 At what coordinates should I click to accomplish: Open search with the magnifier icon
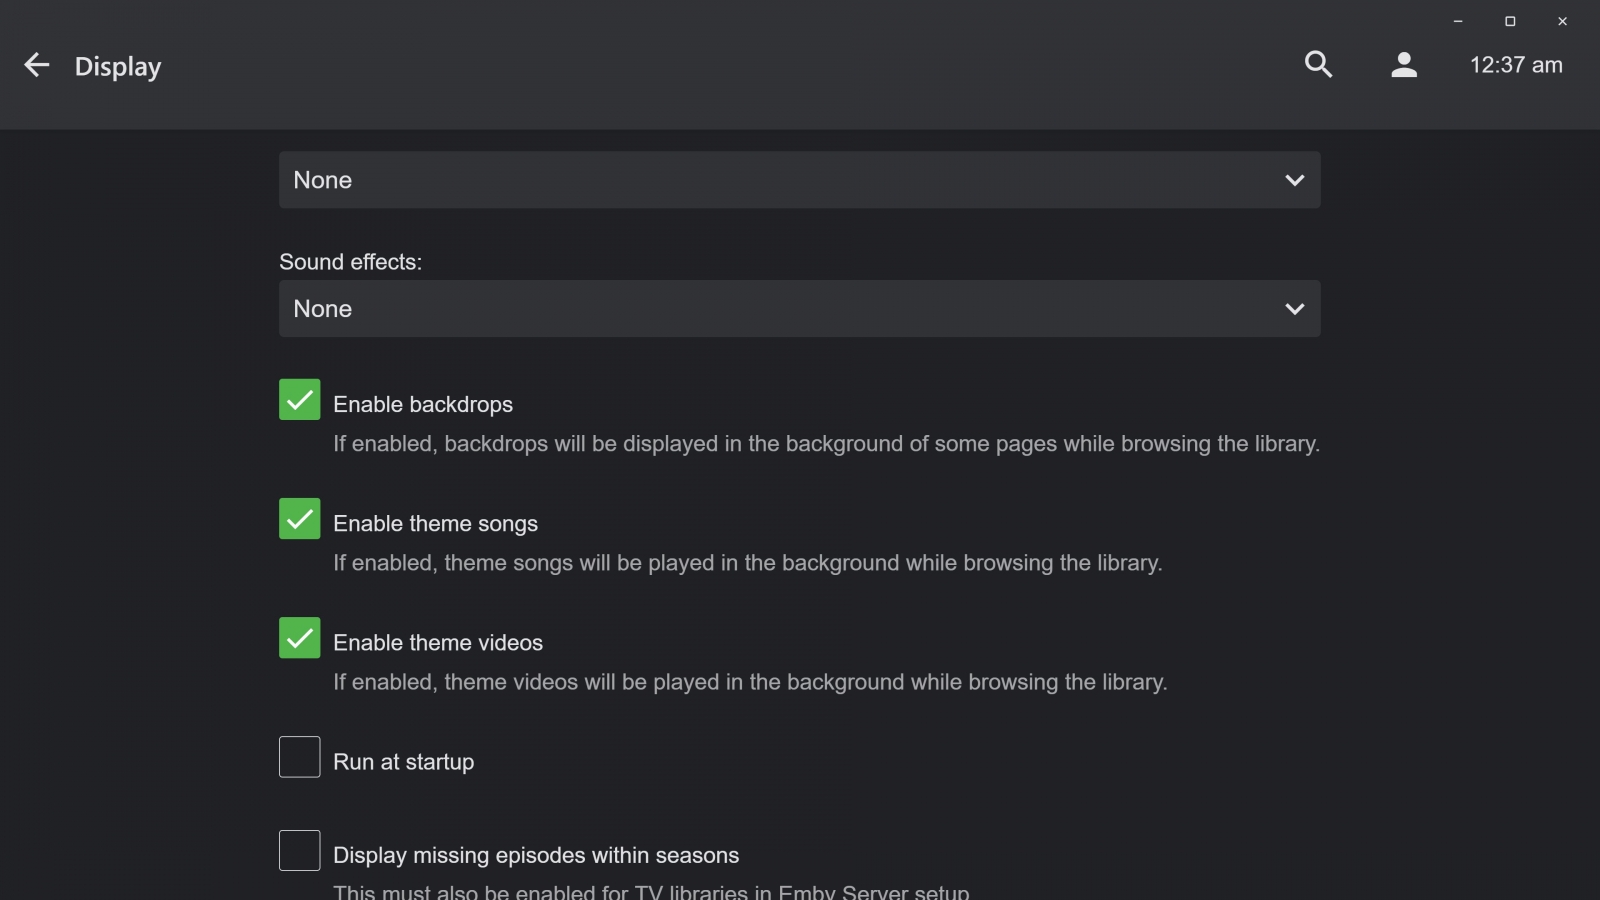(x=1318, y=65)
